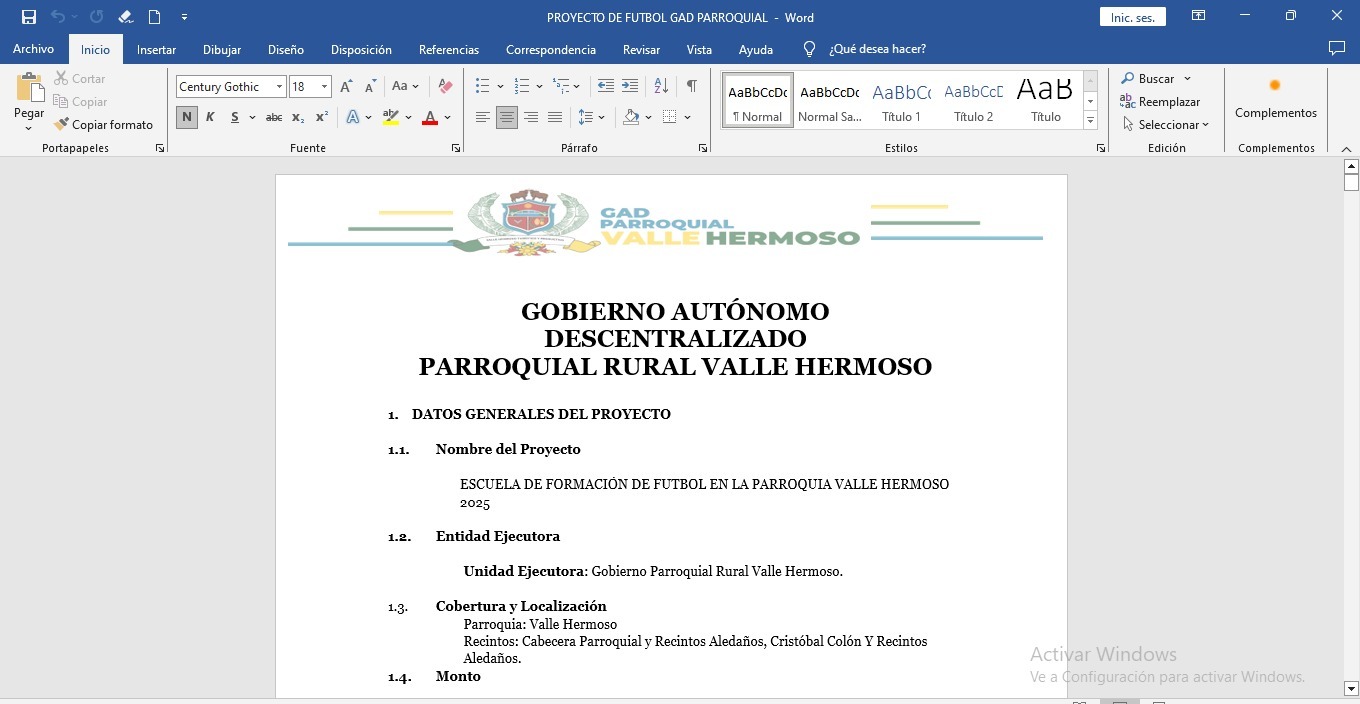Click the Inic. ses. sign-in button
1360x704 pixels.
pyautogui.click(x=1132, y=17)
